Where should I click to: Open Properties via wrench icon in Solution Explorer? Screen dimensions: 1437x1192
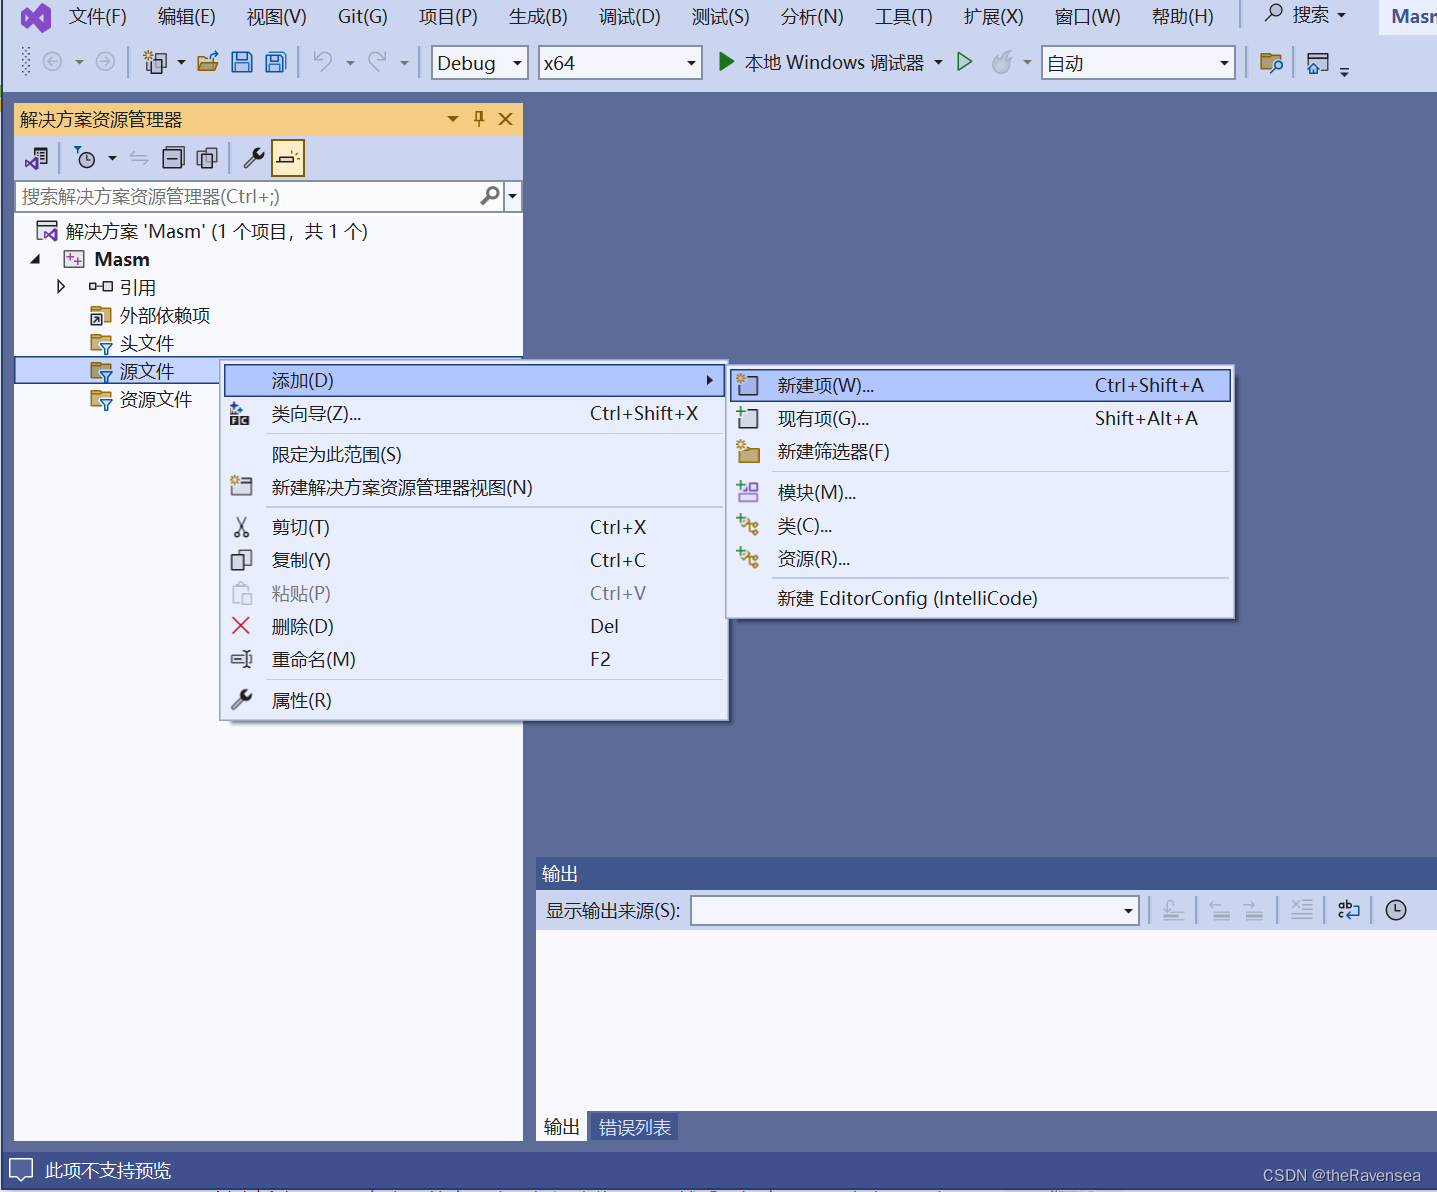coord(253,157)
